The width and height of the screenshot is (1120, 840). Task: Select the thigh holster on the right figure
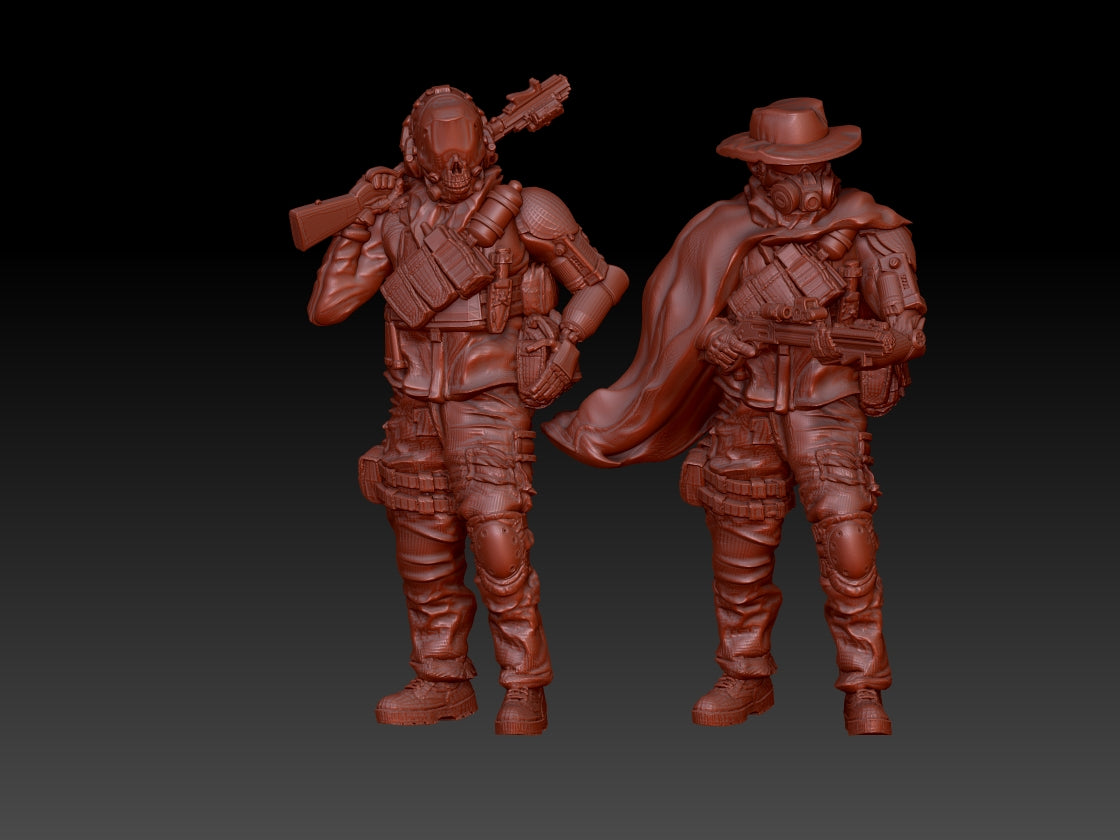click(x=705, y=480)
